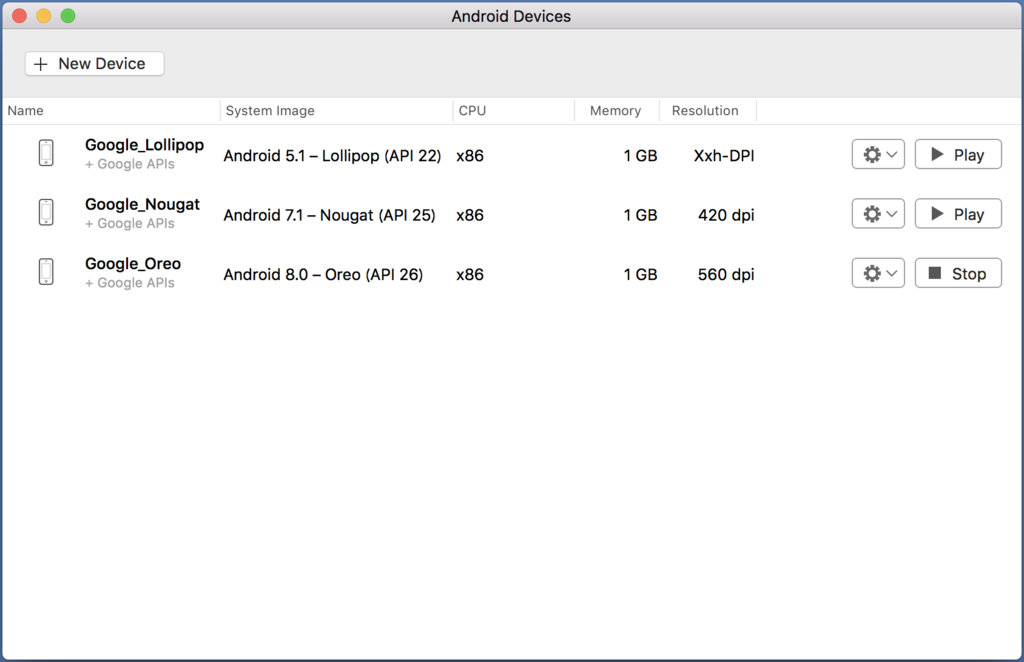Click the 'Xxh-DPI' resolution value
The height and width of the screenshot is (662, 1024).
724,156
